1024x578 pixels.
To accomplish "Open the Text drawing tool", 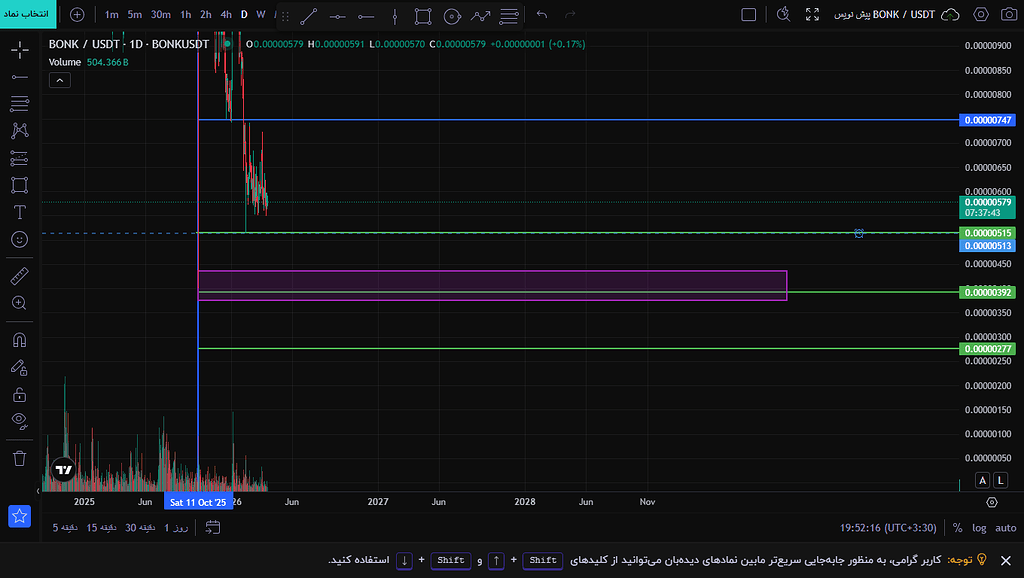I will [19, 212].
